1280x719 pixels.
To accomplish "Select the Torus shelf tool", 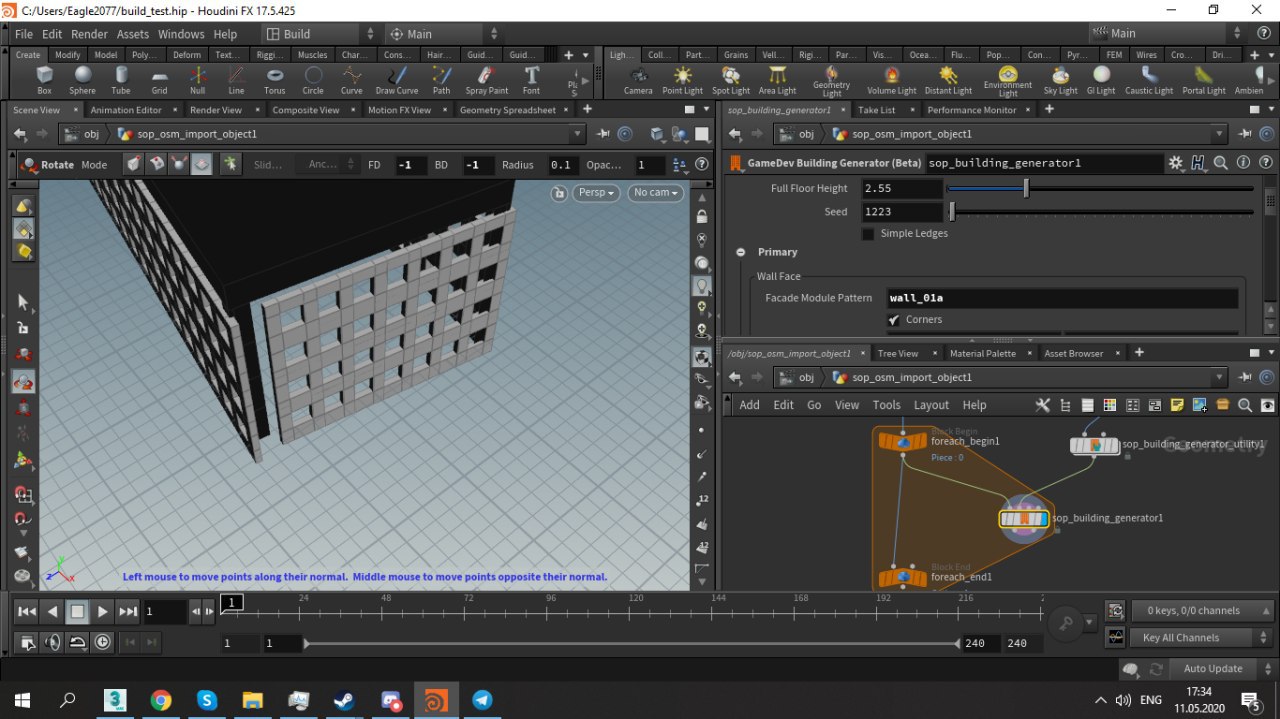I will coord(274,80).
